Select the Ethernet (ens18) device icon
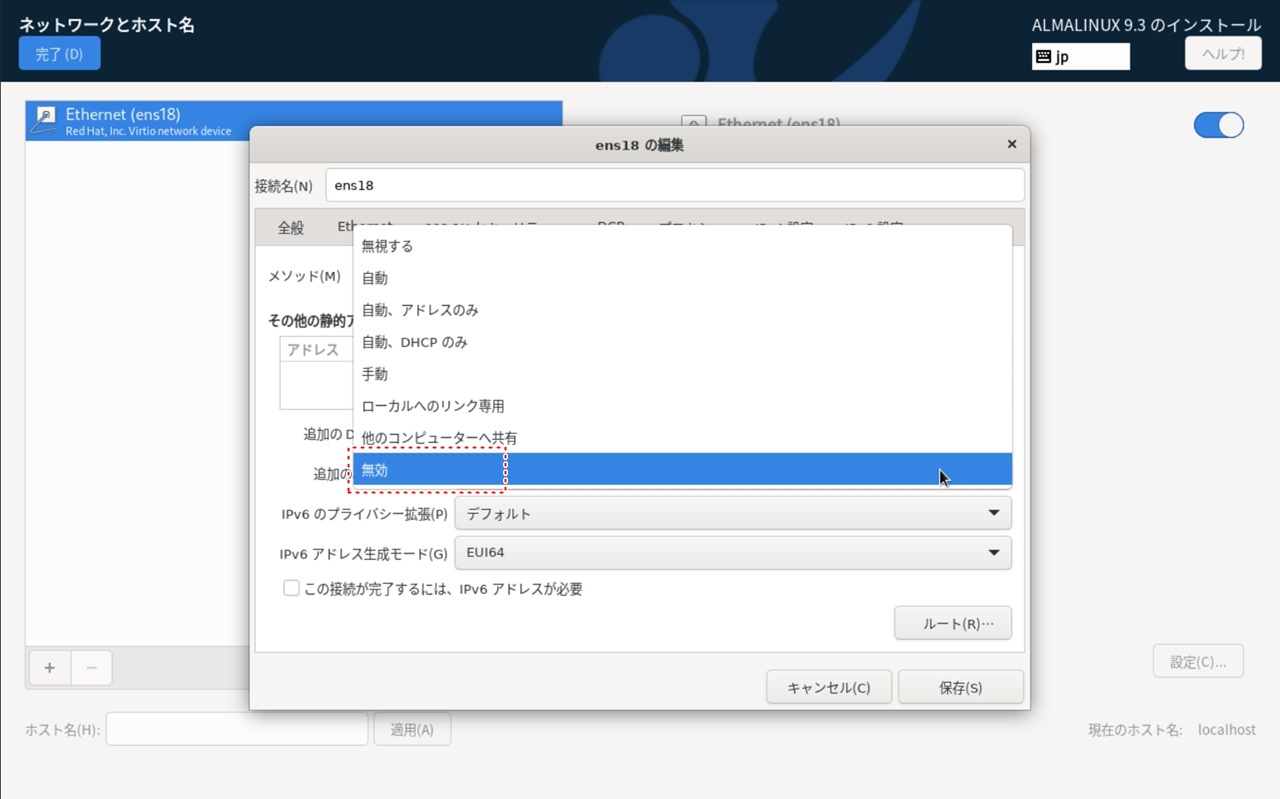 point(44,121)
